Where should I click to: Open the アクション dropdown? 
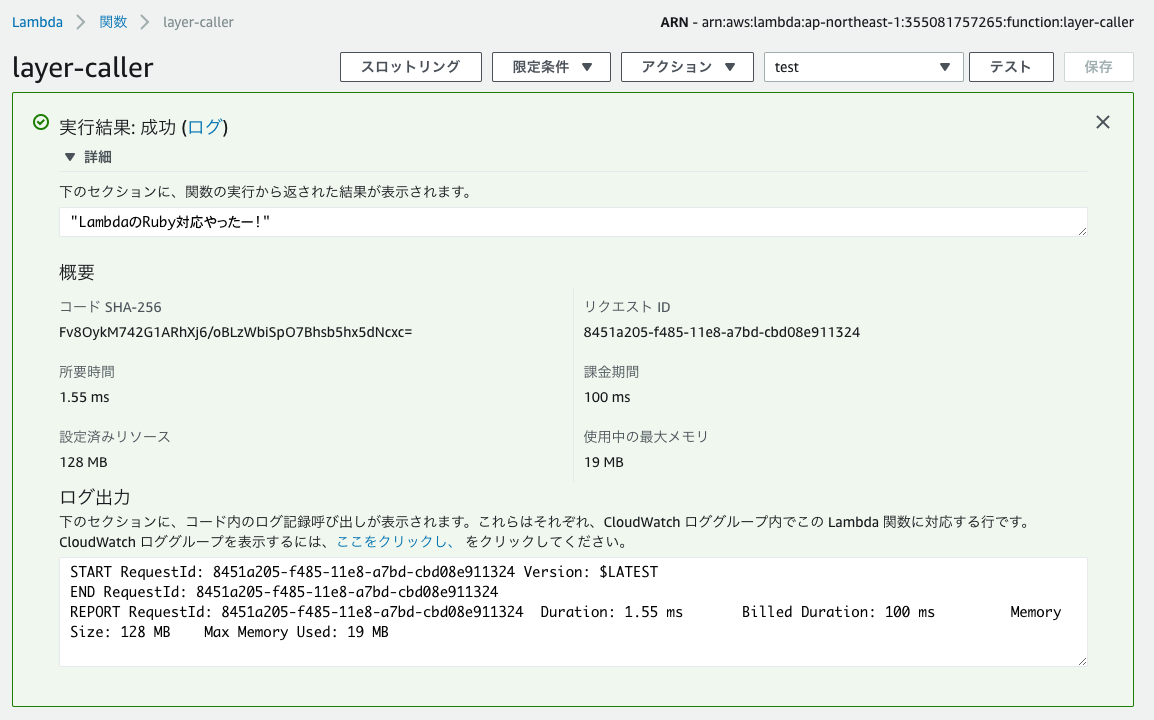click(687, 66)
